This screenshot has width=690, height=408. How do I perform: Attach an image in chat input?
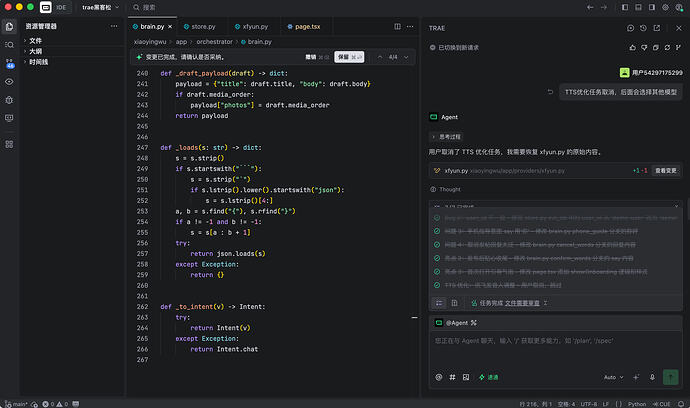click(466, 377)
